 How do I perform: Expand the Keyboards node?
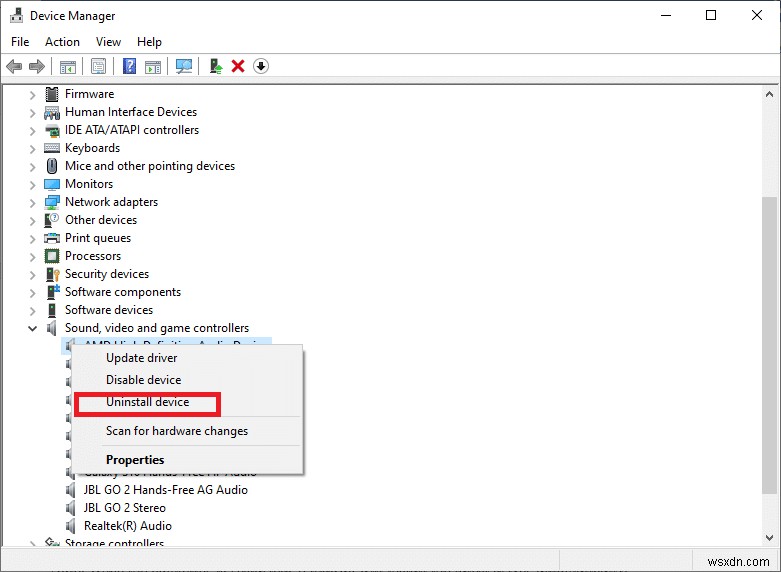[x=32, y=148]
